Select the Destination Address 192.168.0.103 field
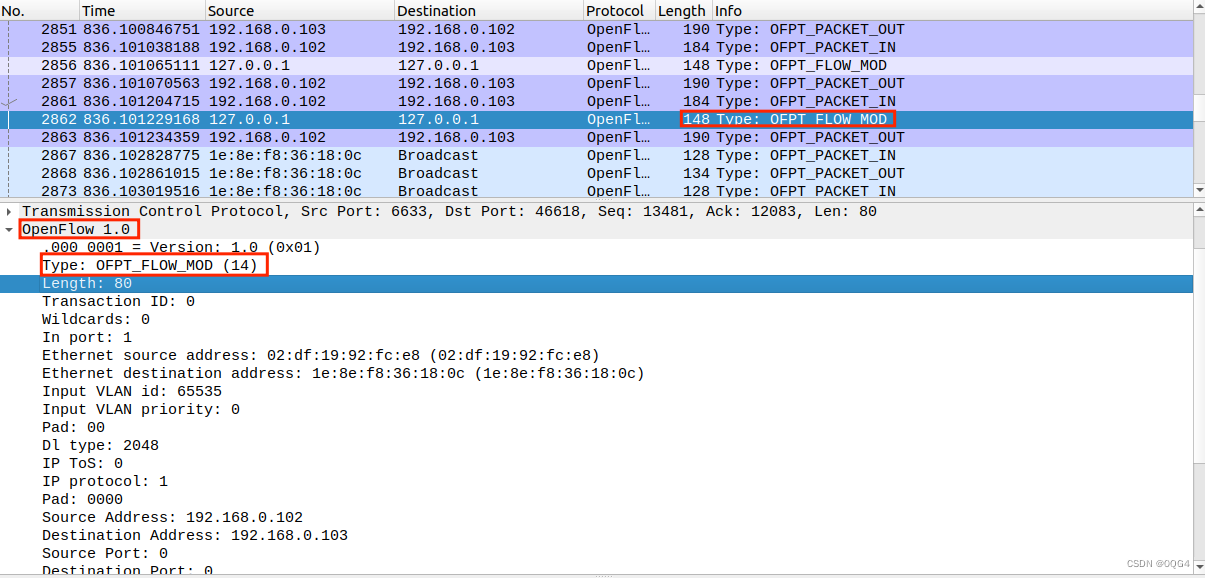Screen dimensions: 1205x578 [x=180, y=535]
